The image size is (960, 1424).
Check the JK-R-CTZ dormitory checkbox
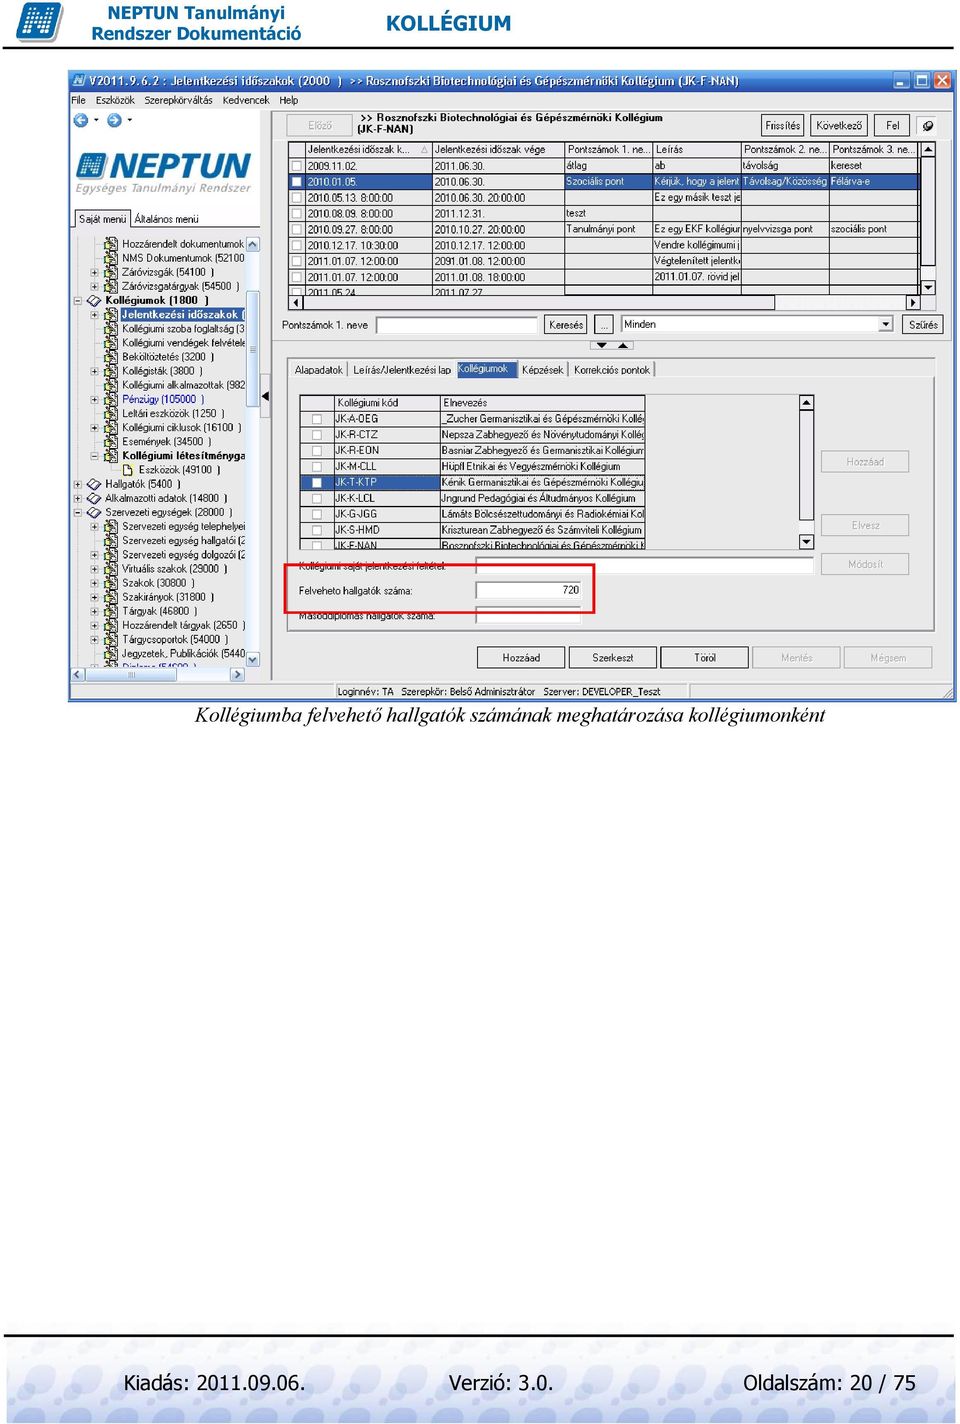click(x=316, y=436)
